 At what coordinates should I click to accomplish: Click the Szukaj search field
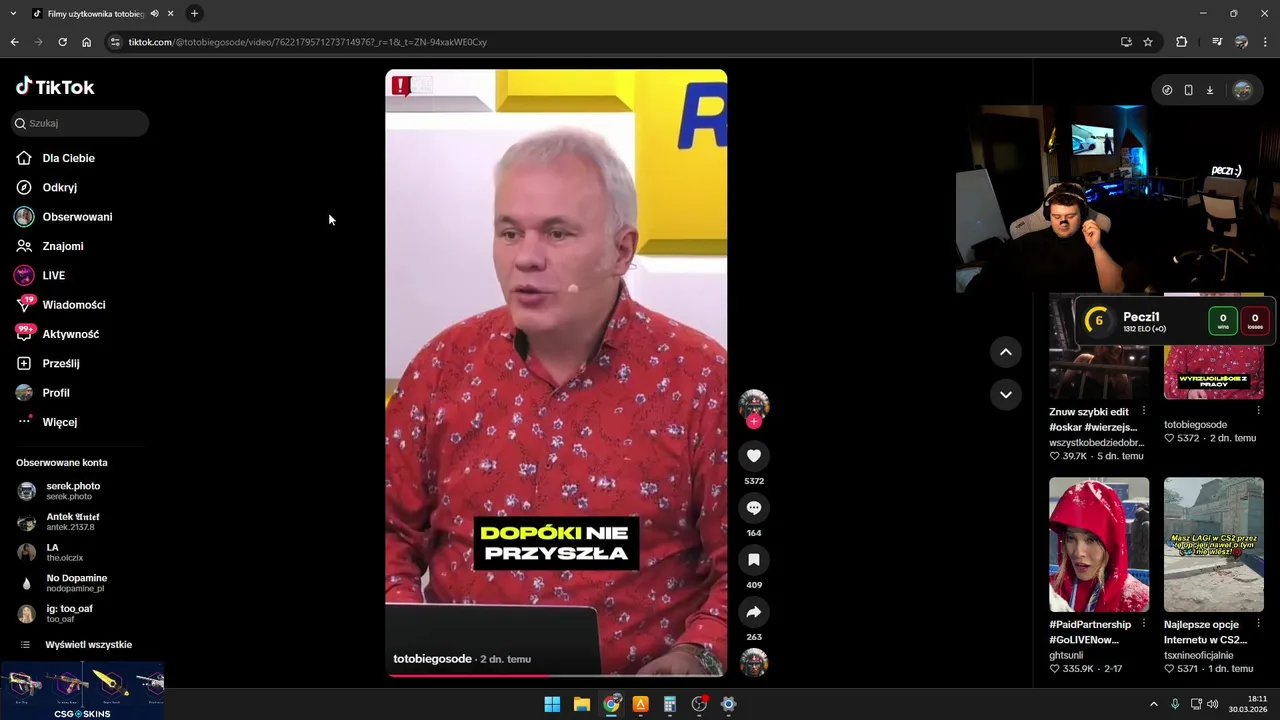coord(80,123)
